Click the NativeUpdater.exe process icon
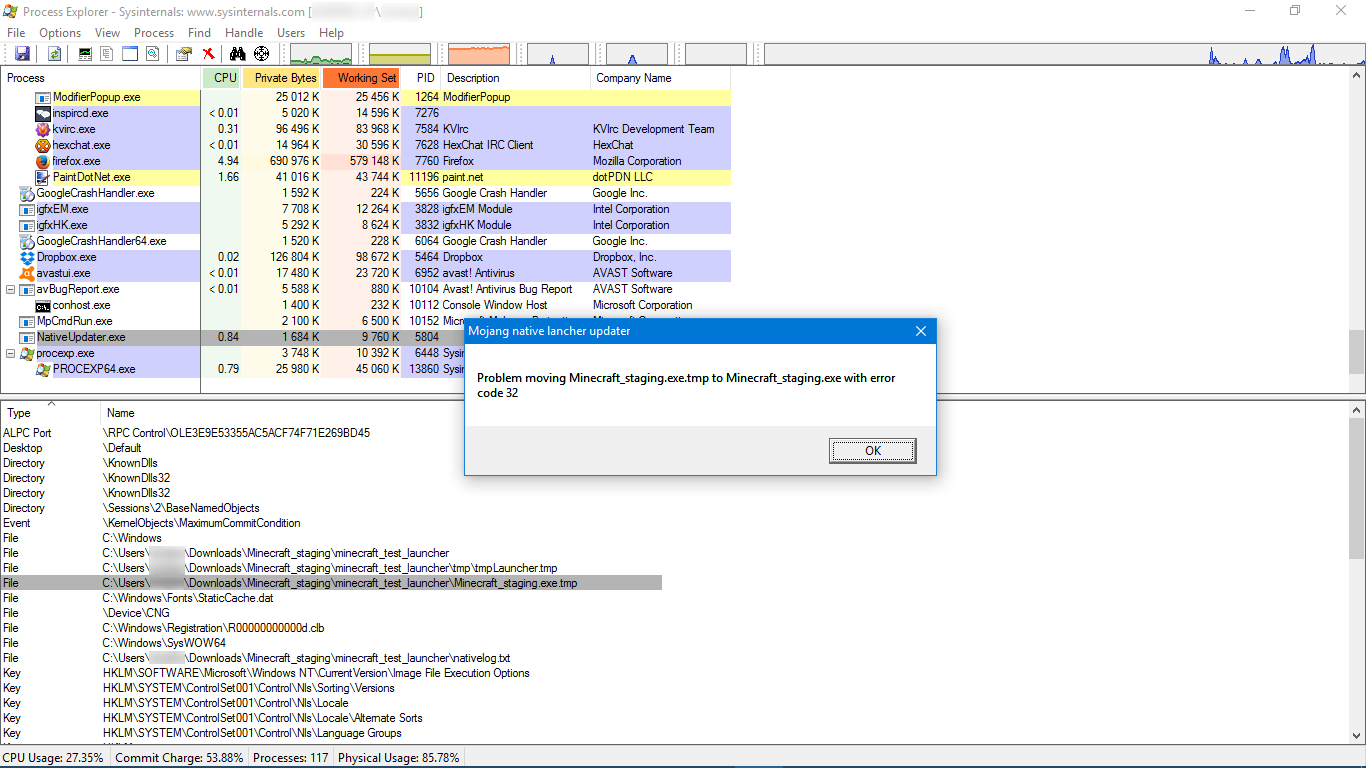Image resolution: width=1366 pixels, height=768 pixels. (27, 337)
